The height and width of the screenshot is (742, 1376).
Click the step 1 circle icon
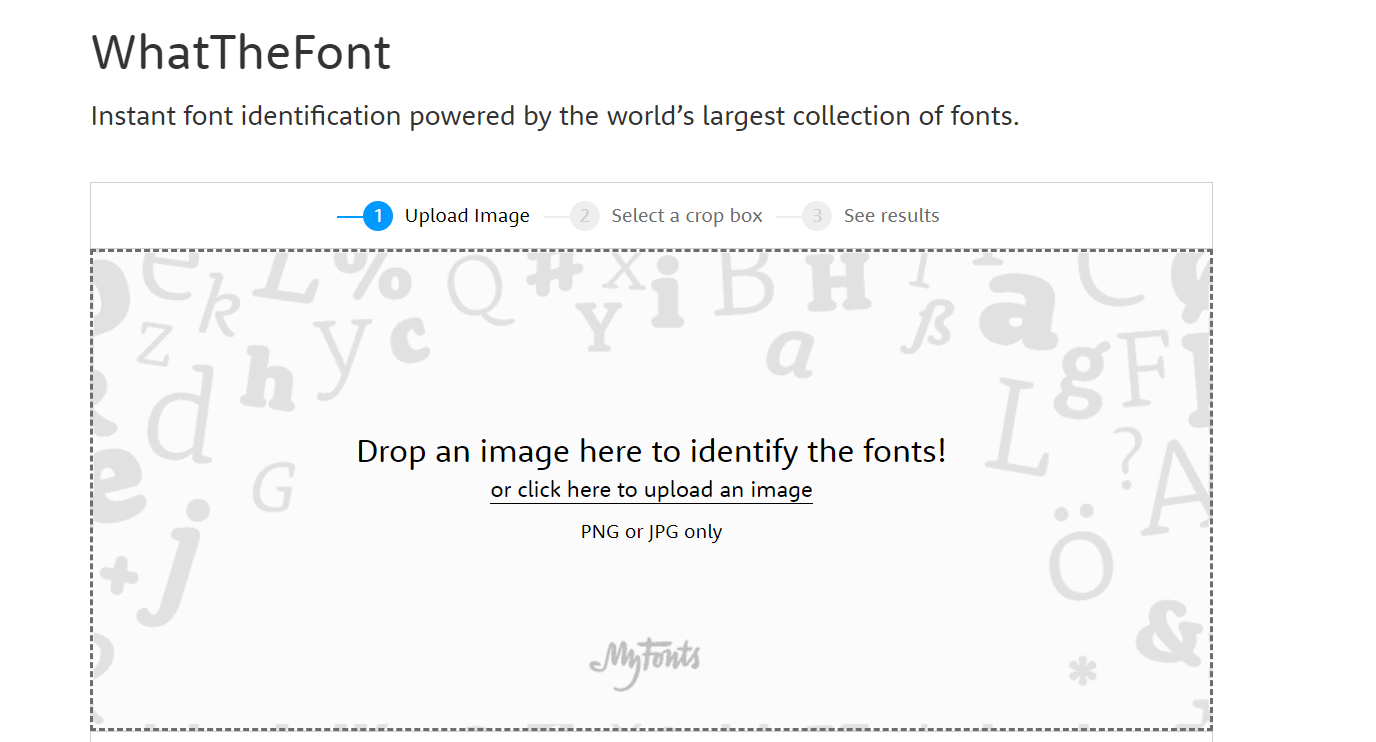click(378, 216)
